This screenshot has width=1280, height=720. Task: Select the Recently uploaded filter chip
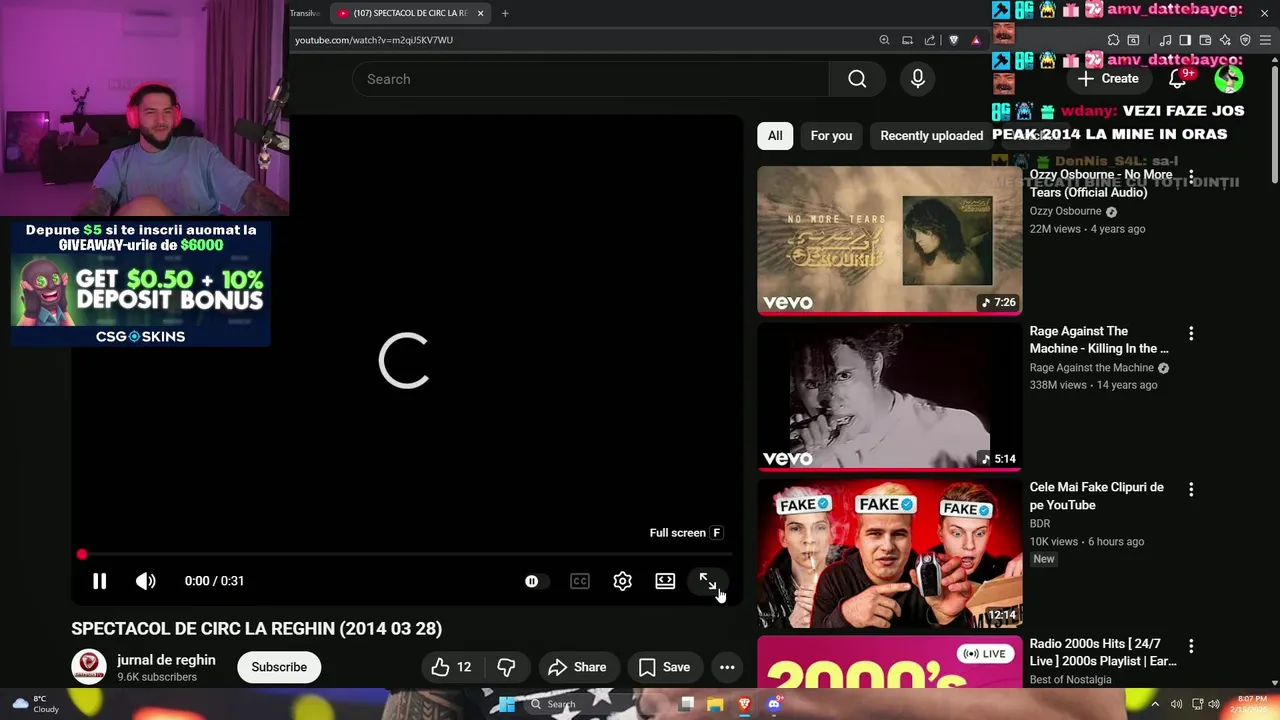[931, 136]
